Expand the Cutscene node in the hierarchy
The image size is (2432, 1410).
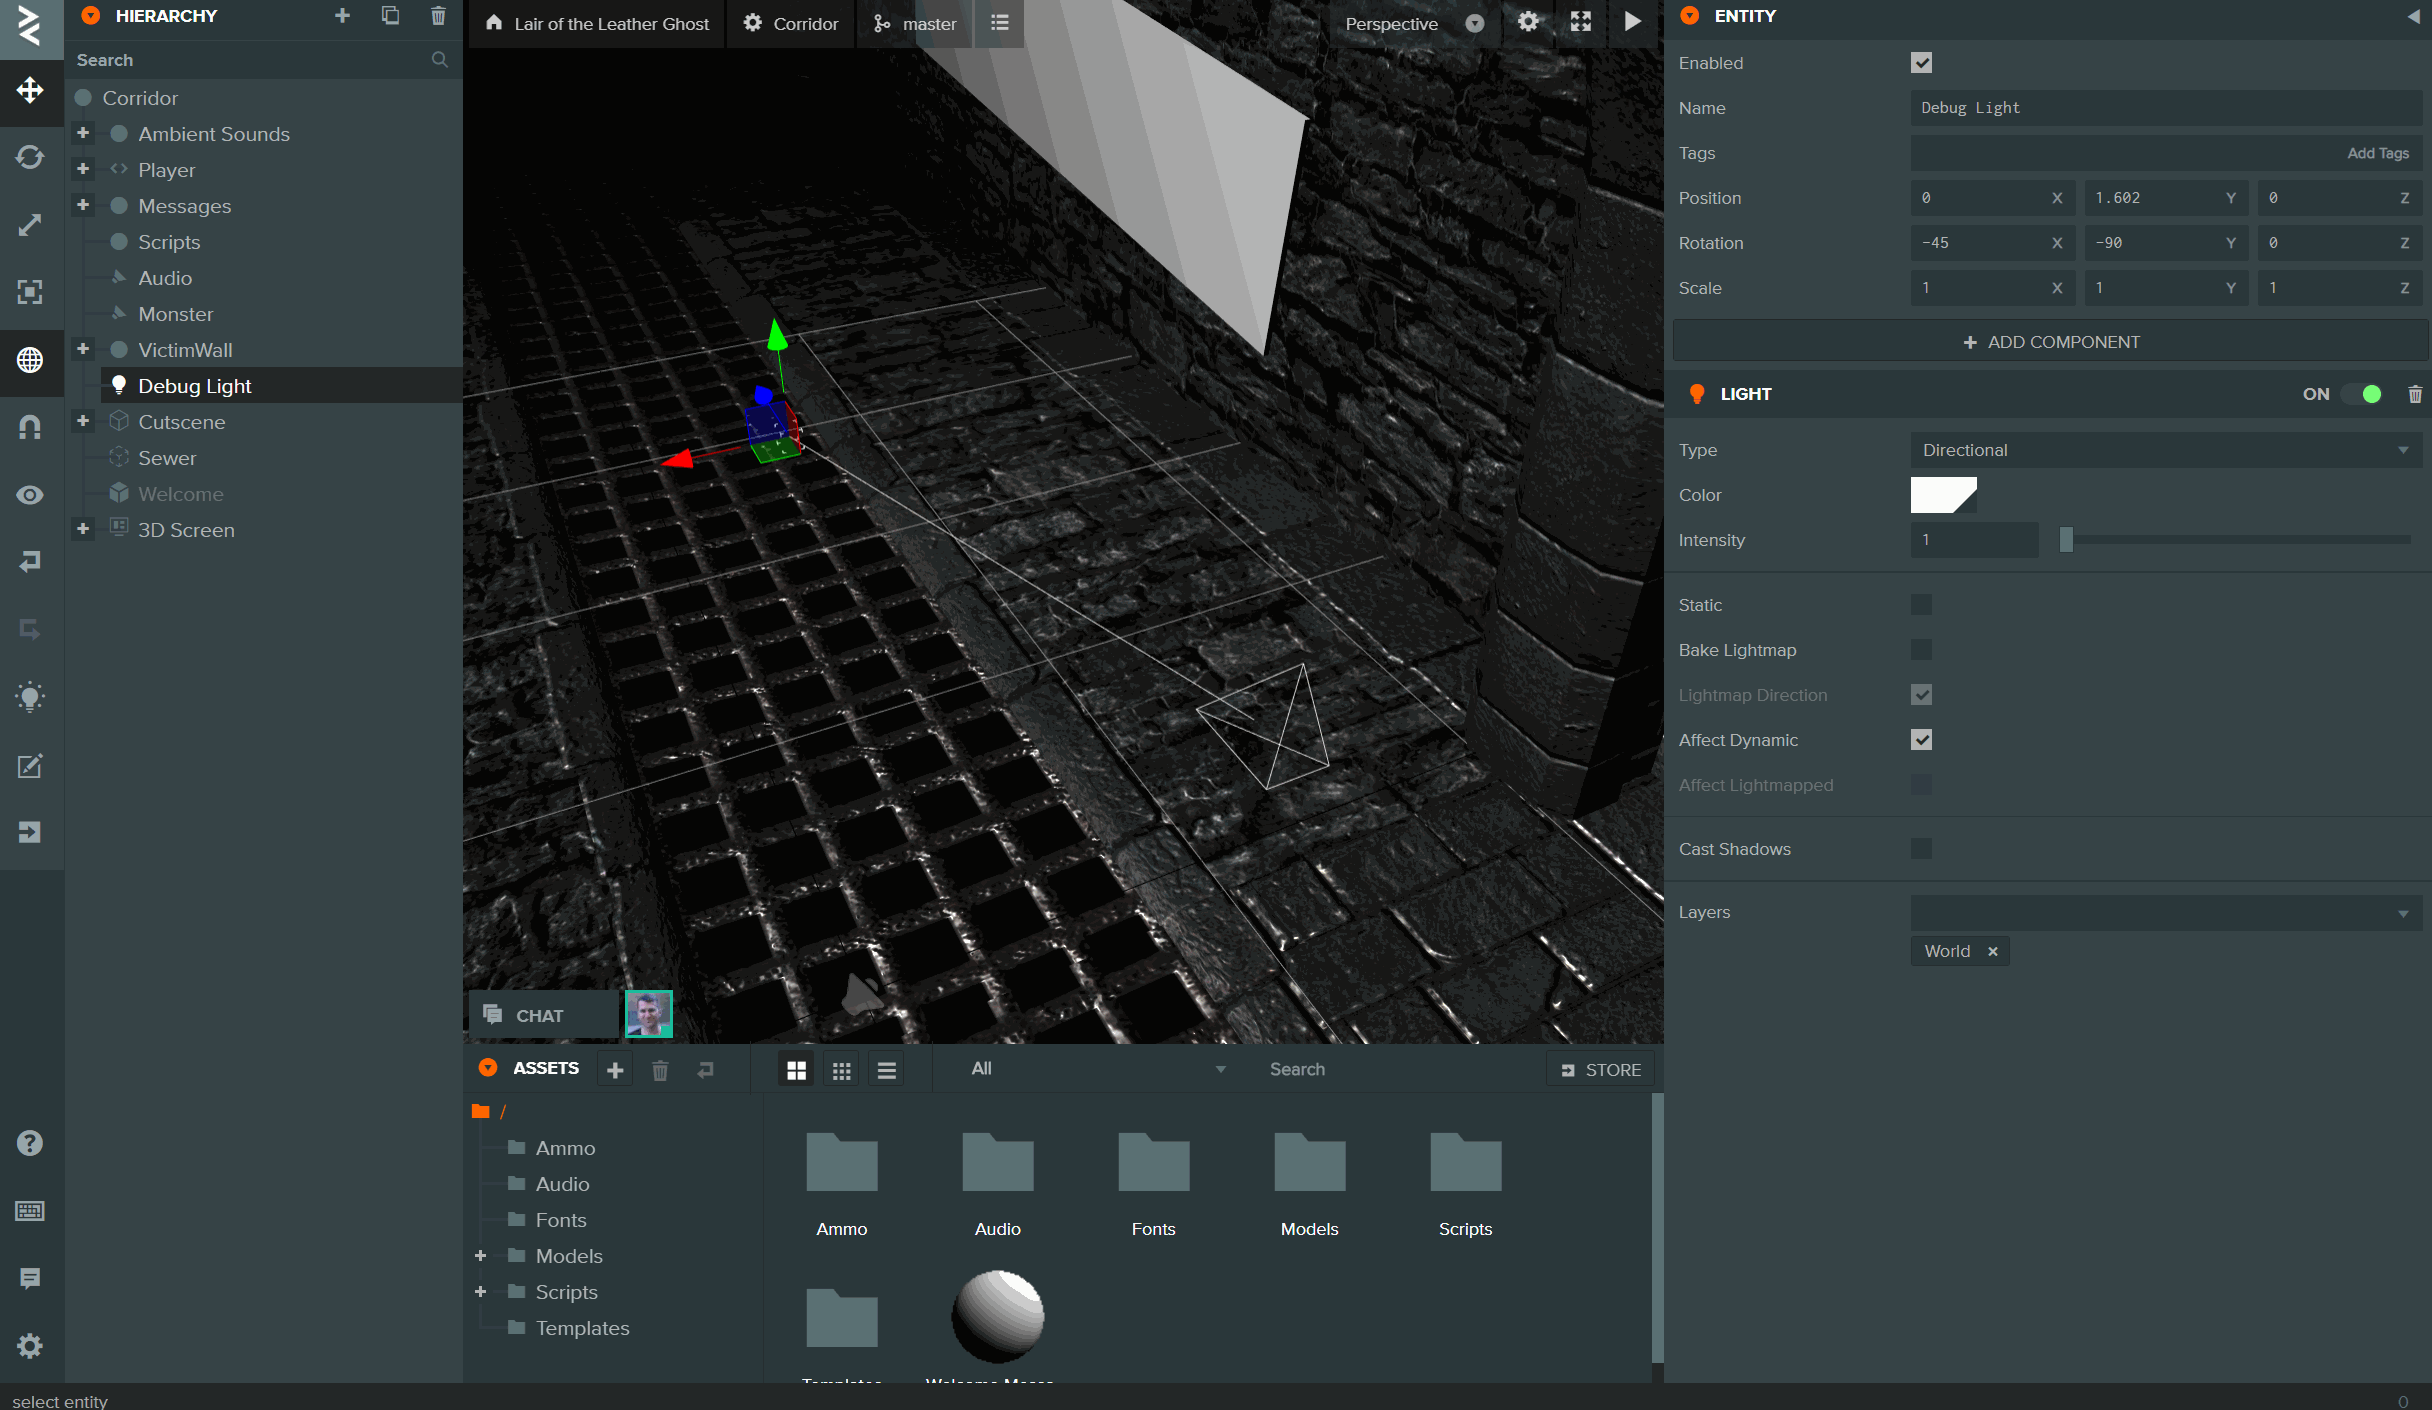click(83, 420)
